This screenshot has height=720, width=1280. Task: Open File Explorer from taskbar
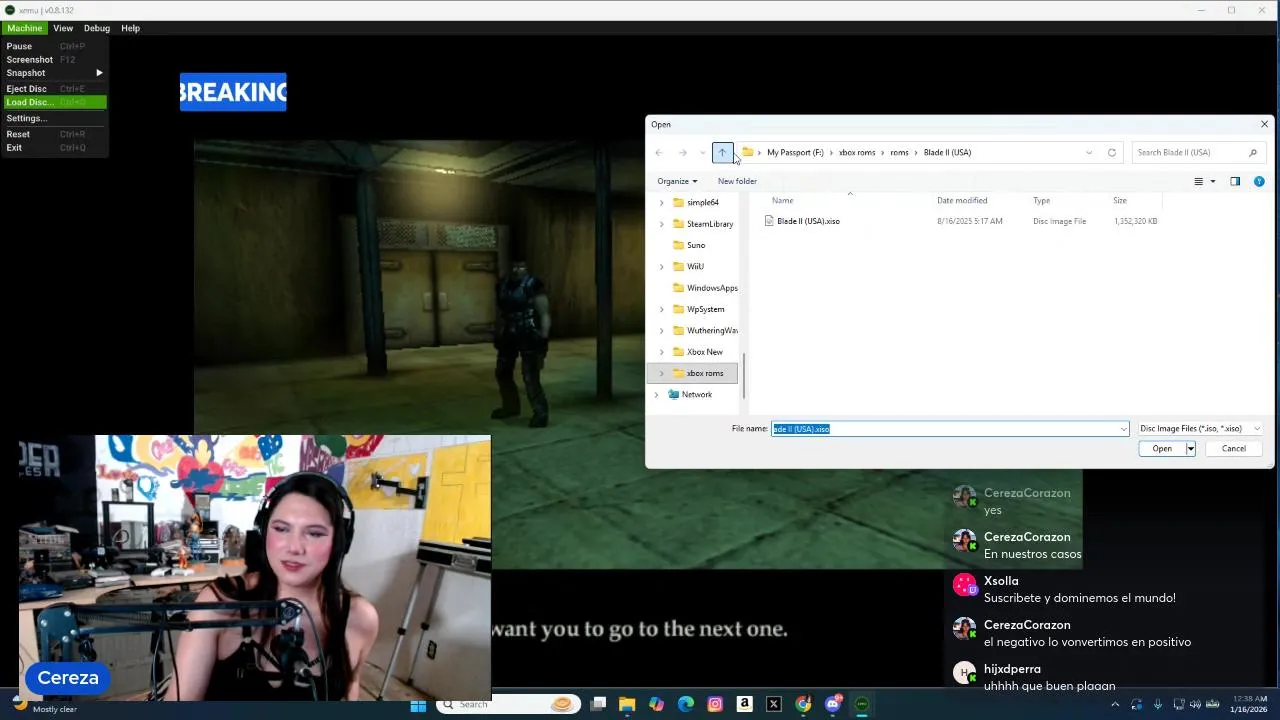point(627,705)
